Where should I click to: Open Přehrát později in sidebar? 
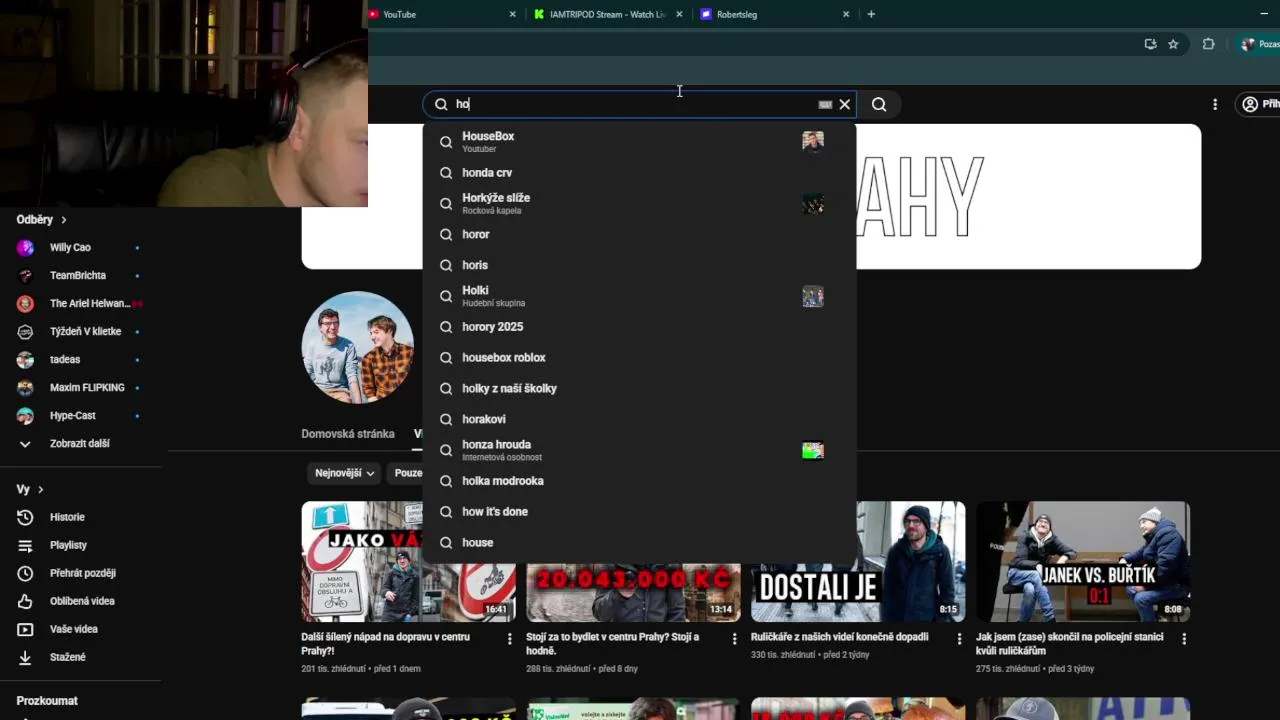pos(80,573)
